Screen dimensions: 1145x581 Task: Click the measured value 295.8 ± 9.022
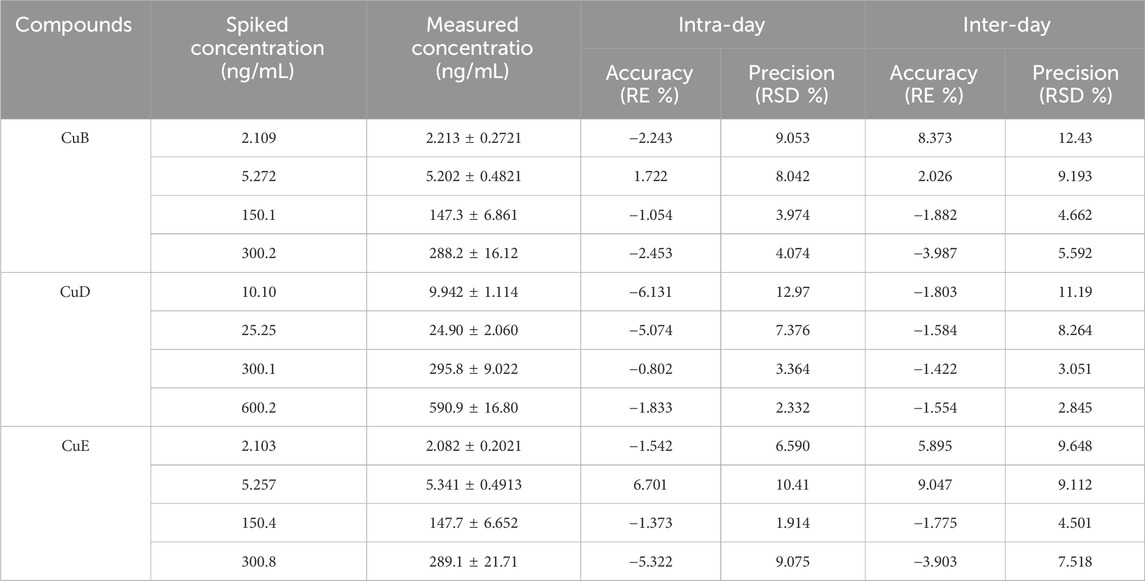(474, 369)
